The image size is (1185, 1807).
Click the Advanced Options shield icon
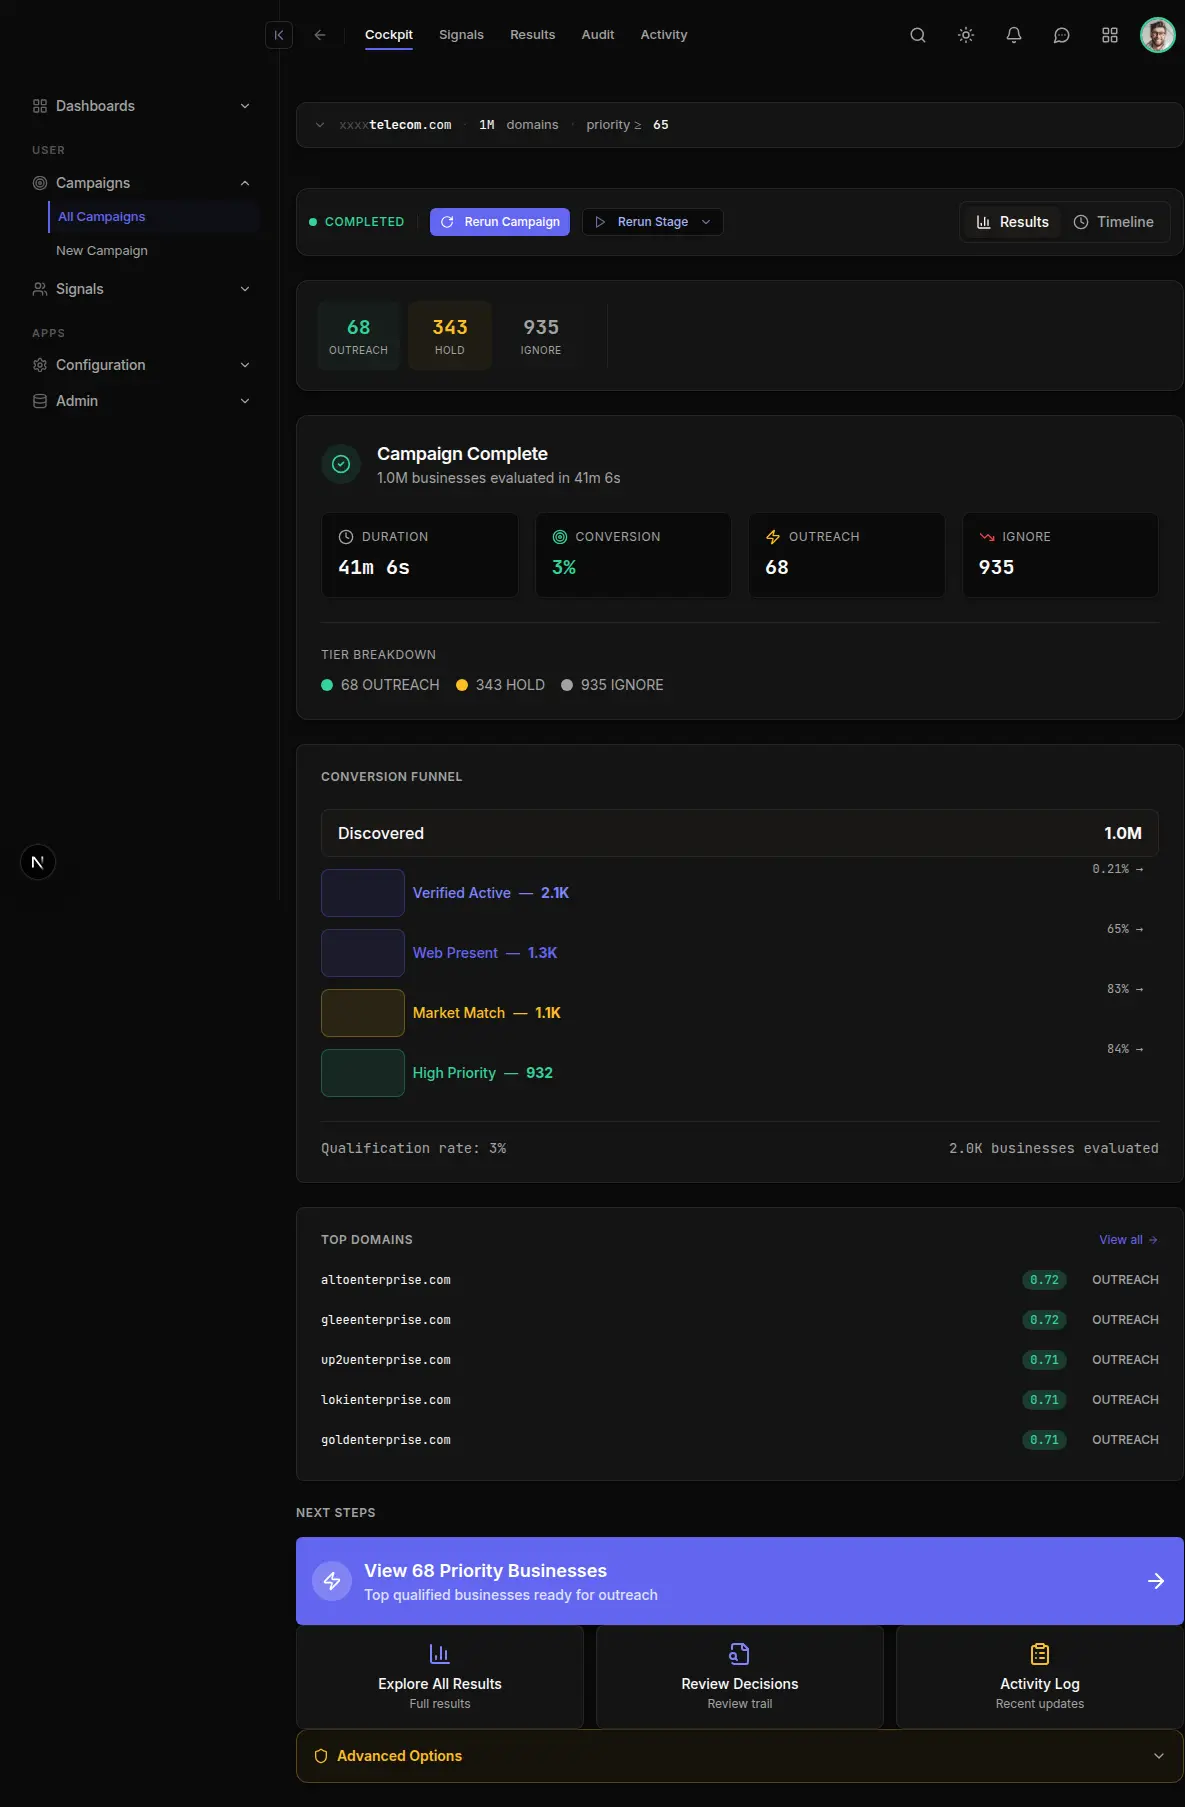[x=321, y=1756]
